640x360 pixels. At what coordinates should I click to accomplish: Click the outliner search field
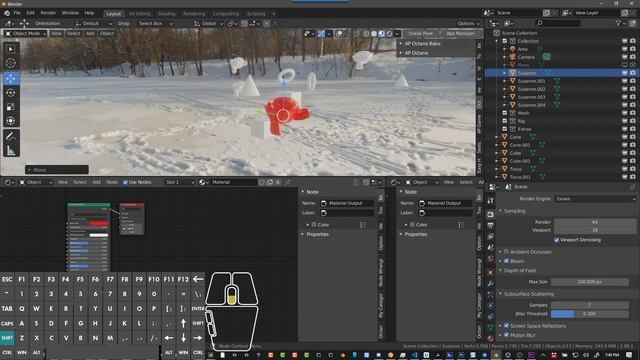coord(557,23)
